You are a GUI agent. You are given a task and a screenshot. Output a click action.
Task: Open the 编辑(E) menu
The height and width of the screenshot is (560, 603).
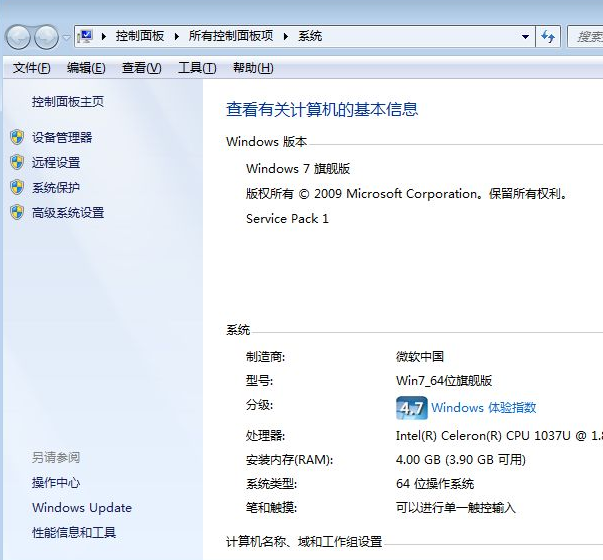tap(86, 68)
